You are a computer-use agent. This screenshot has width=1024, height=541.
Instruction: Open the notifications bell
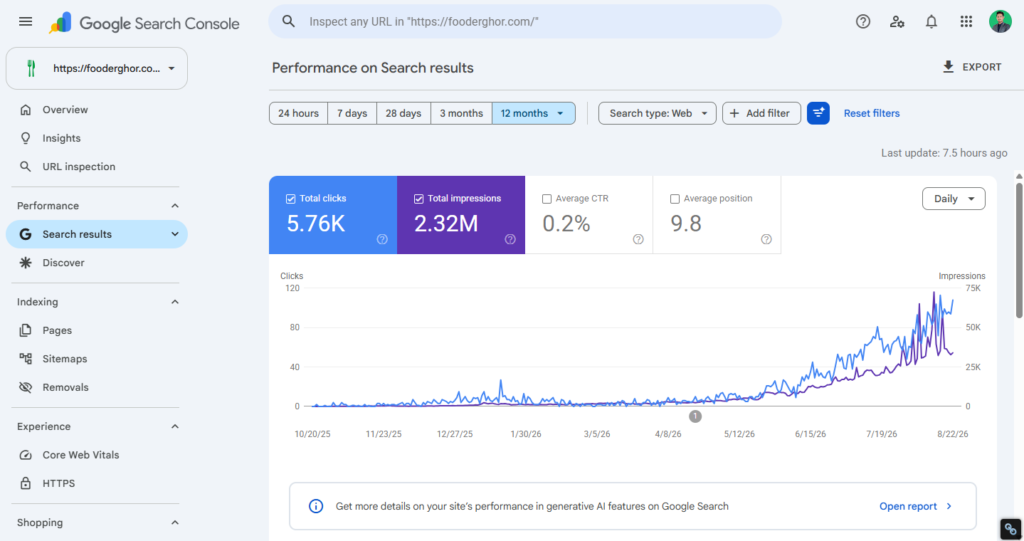[x=931, y=22]
